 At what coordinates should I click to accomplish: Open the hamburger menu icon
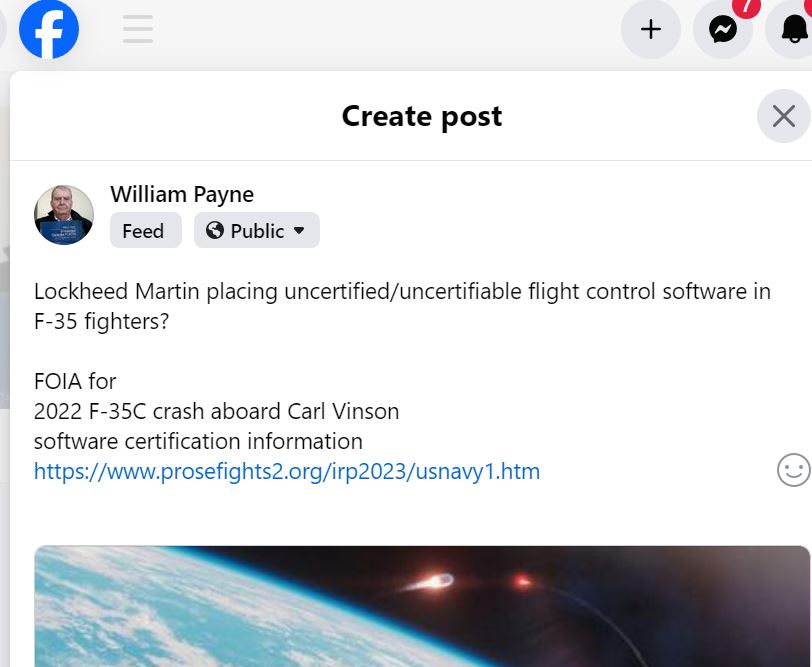[138, 29]
